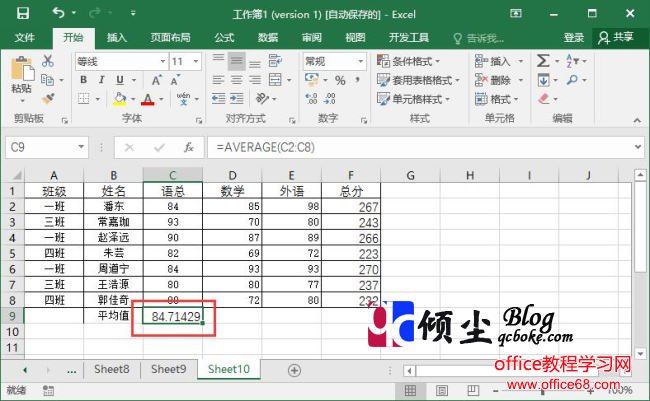The height and width of the screenshot is (401, 650).
Task: Open the font color dropdown arrow
Action: coord(161,99)
